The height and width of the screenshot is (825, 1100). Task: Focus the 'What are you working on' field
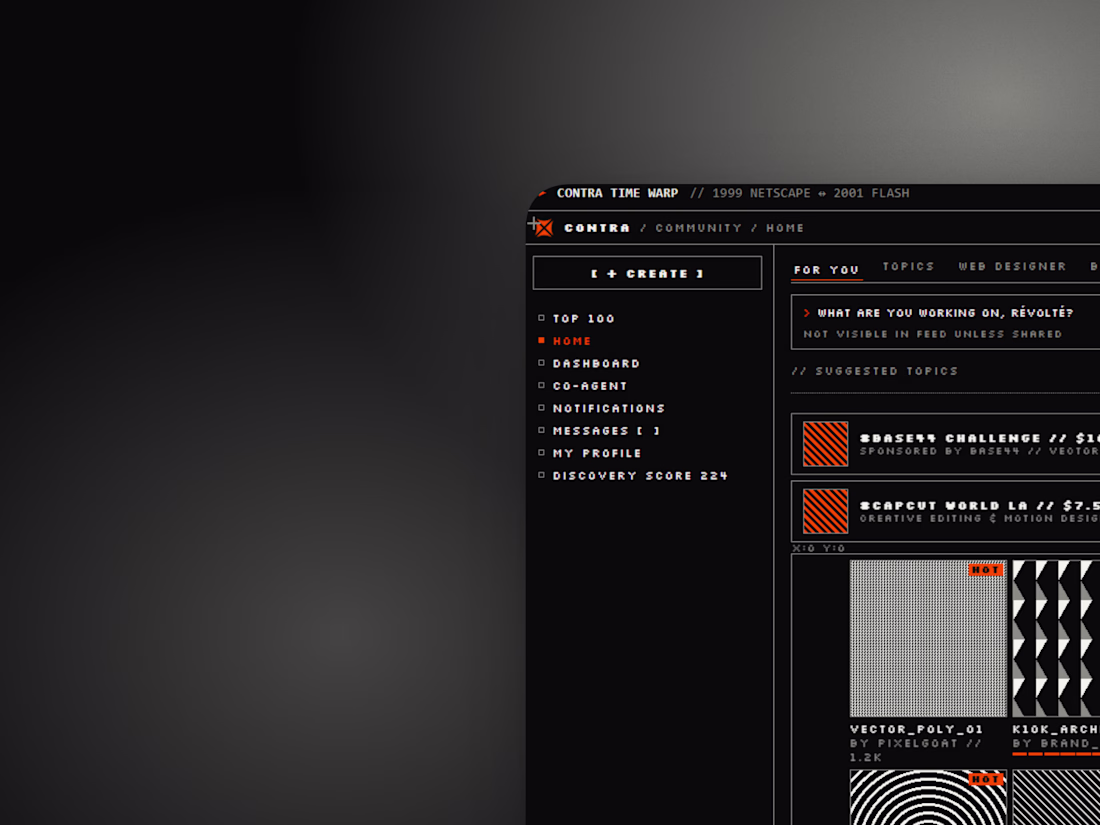(946, 322)
